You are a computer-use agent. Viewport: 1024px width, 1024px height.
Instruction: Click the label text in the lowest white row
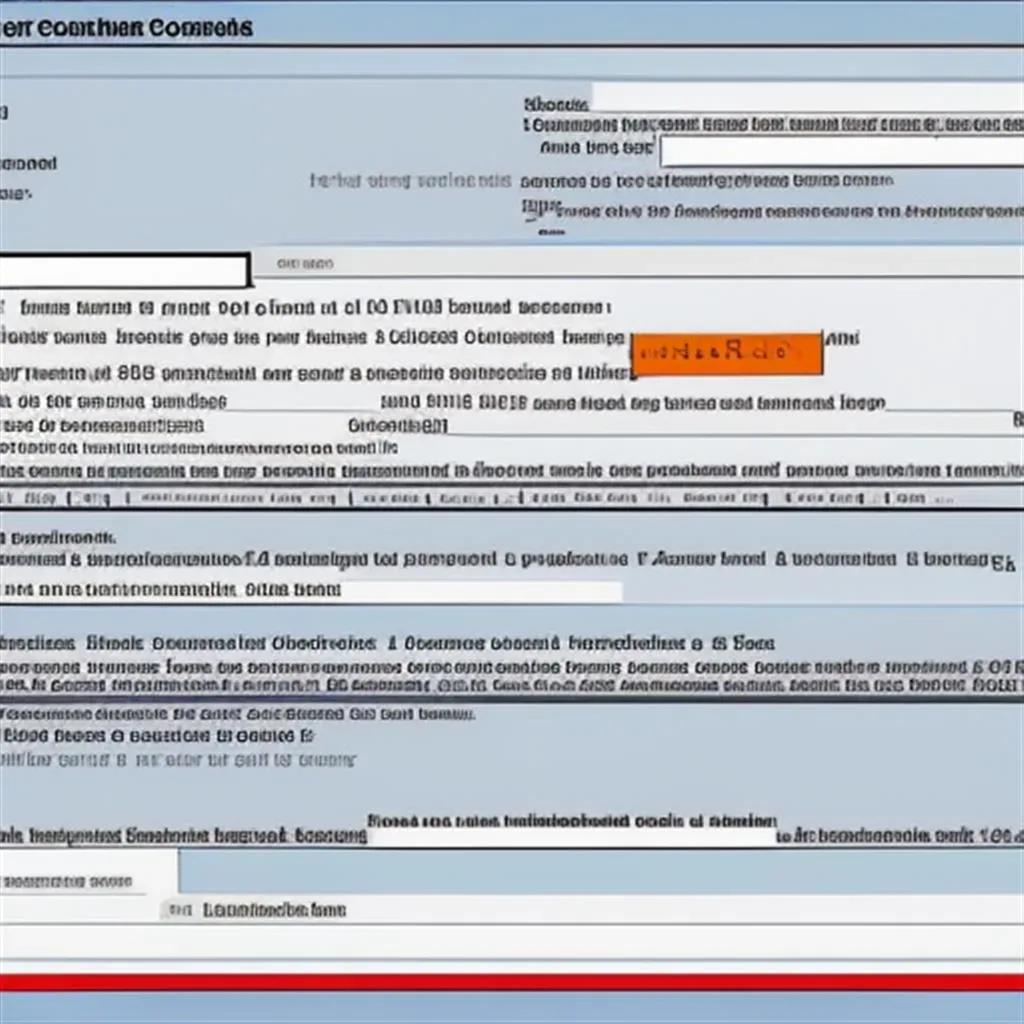click(x=273, y=910)
